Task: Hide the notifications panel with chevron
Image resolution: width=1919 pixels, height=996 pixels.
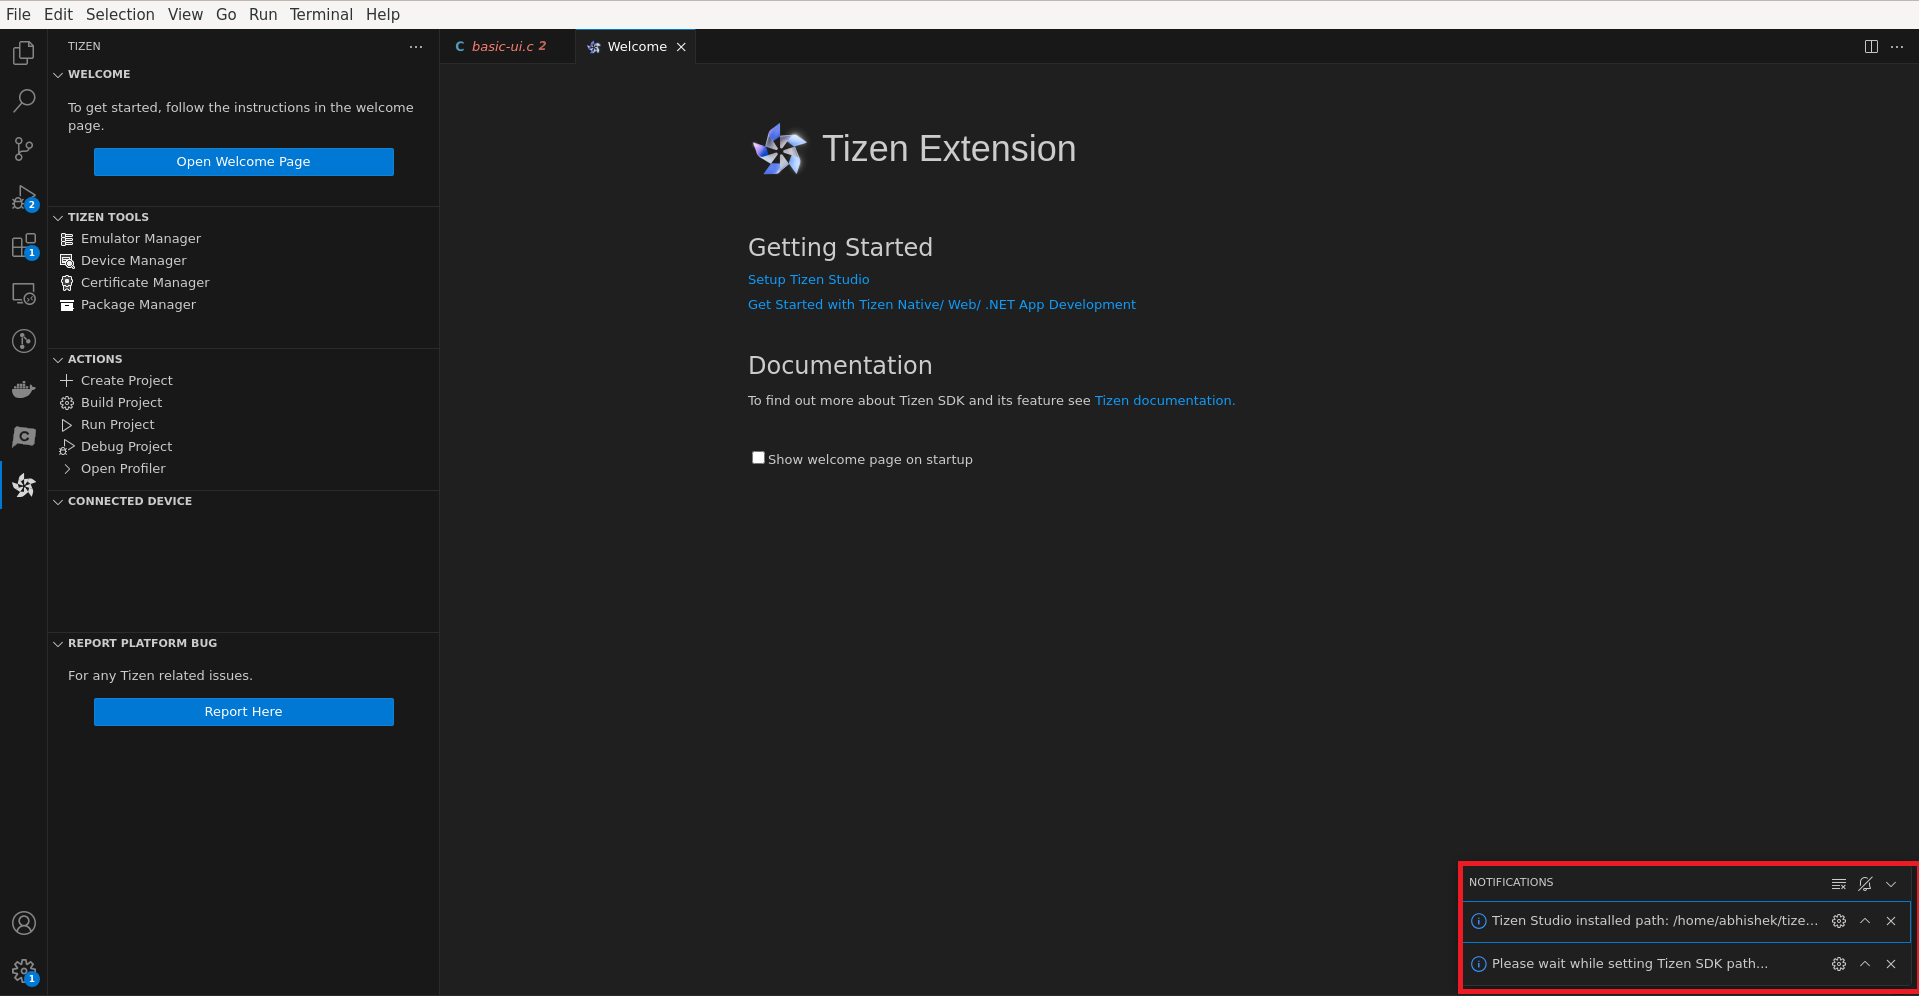Action: click(1891, 884)
